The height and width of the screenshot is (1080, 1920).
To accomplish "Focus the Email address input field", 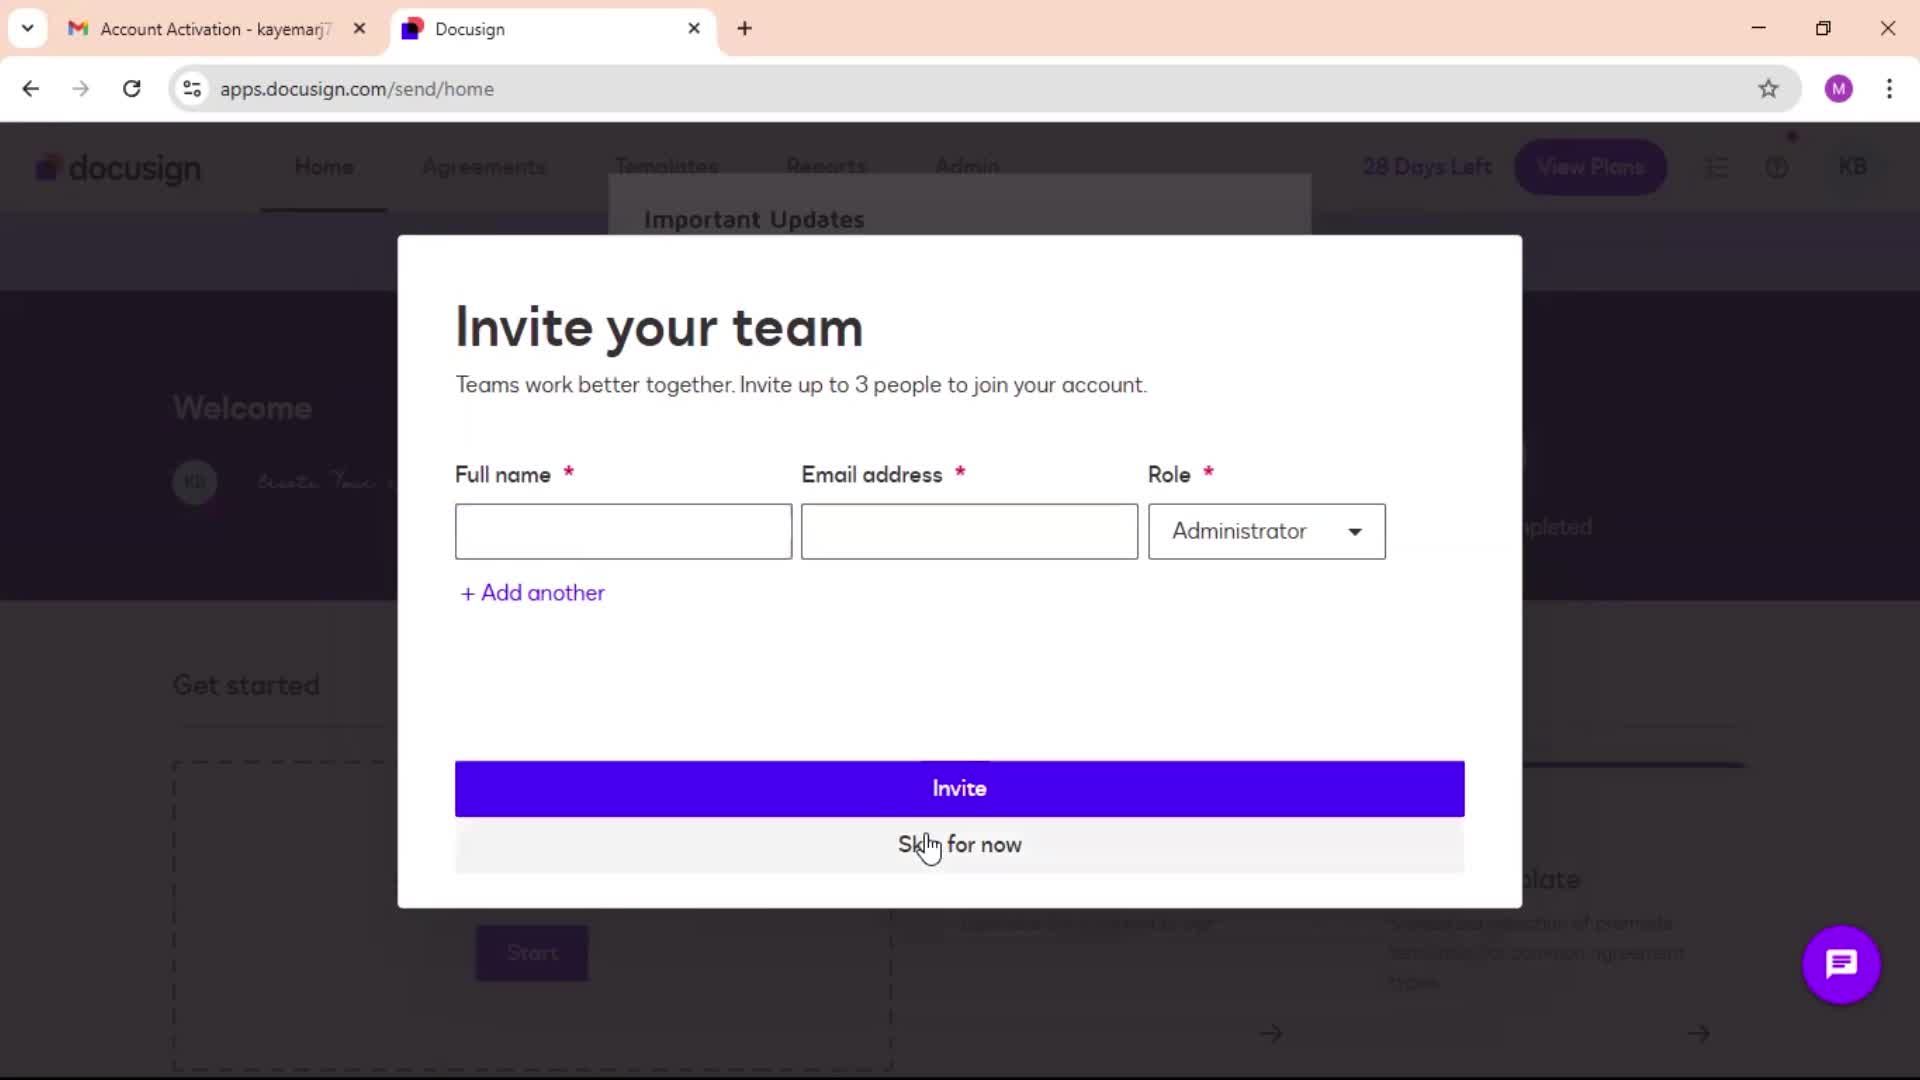I will point(969,531).
